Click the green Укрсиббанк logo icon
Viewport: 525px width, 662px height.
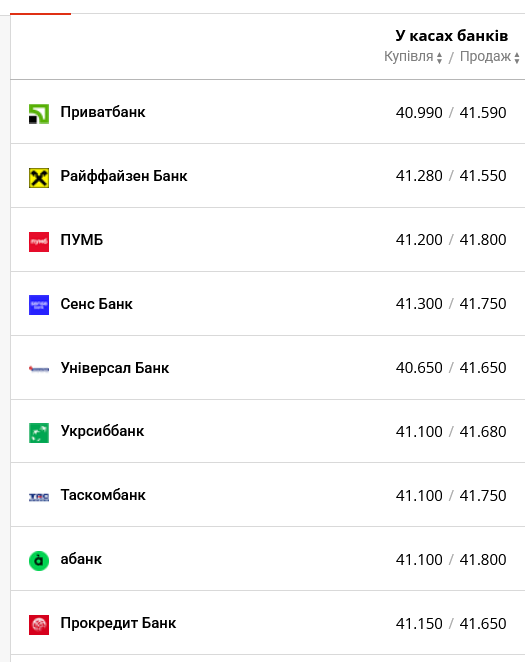click(39, 433)
